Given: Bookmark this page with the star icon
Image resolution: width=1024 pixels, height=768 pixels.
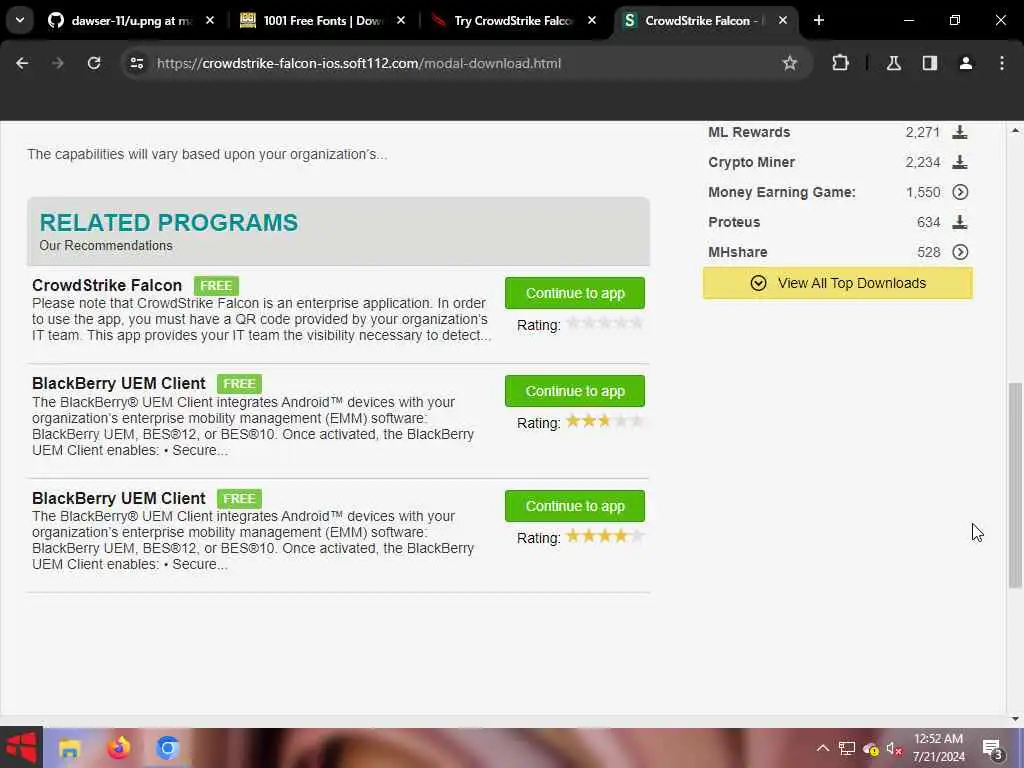Looking at the screenshot, I should point(790,63).
